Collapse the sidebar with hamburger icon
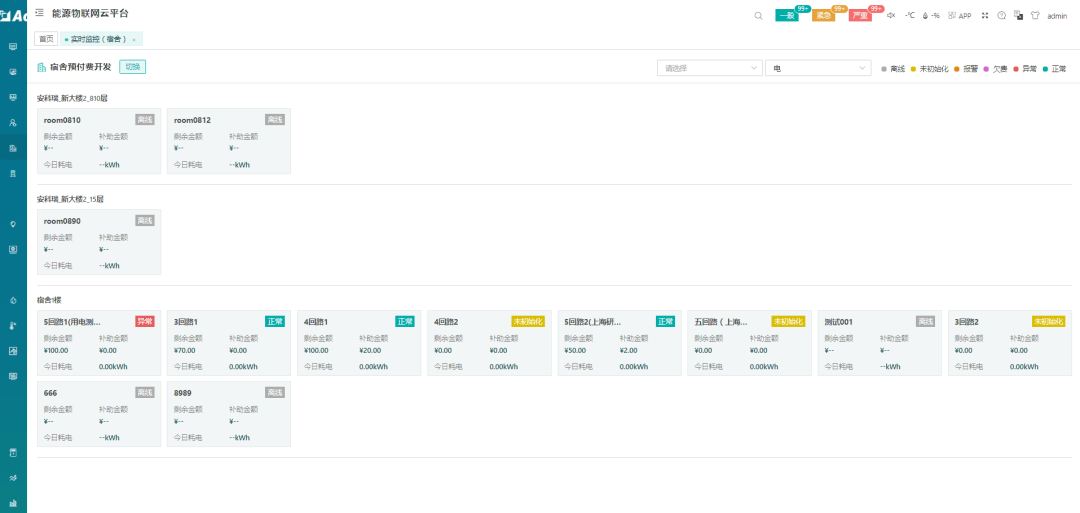1080x513 pixels. click(39, 13)
